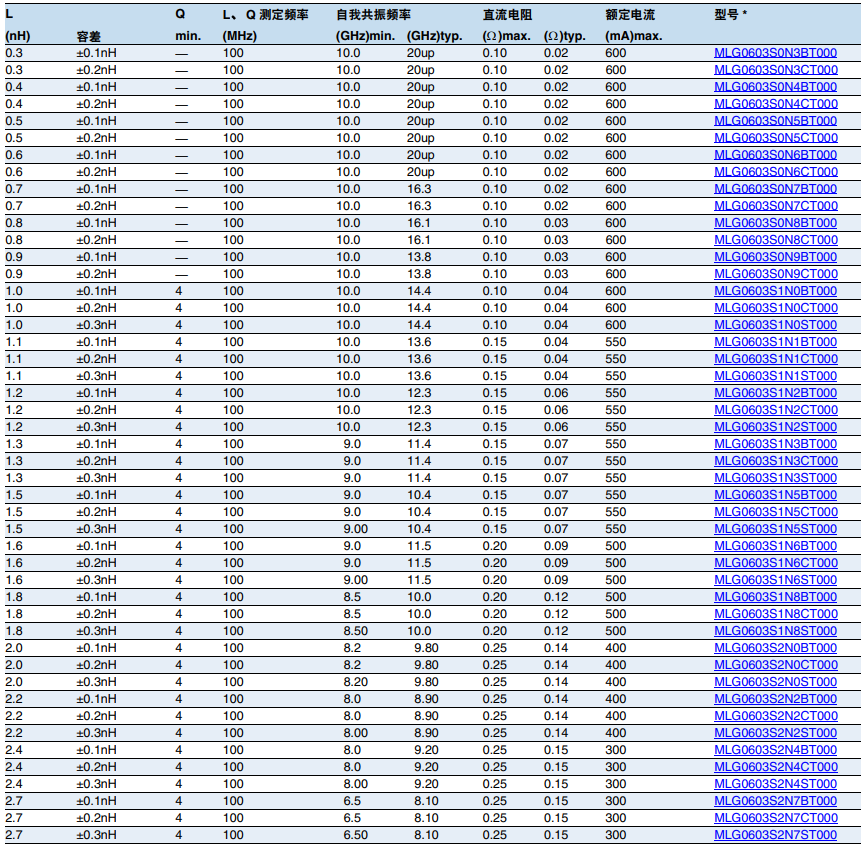The height and width of the screenshot is (845, 865).
Task: Open the MLG0603S0N8BT000 part link
Action: point(775,223)
